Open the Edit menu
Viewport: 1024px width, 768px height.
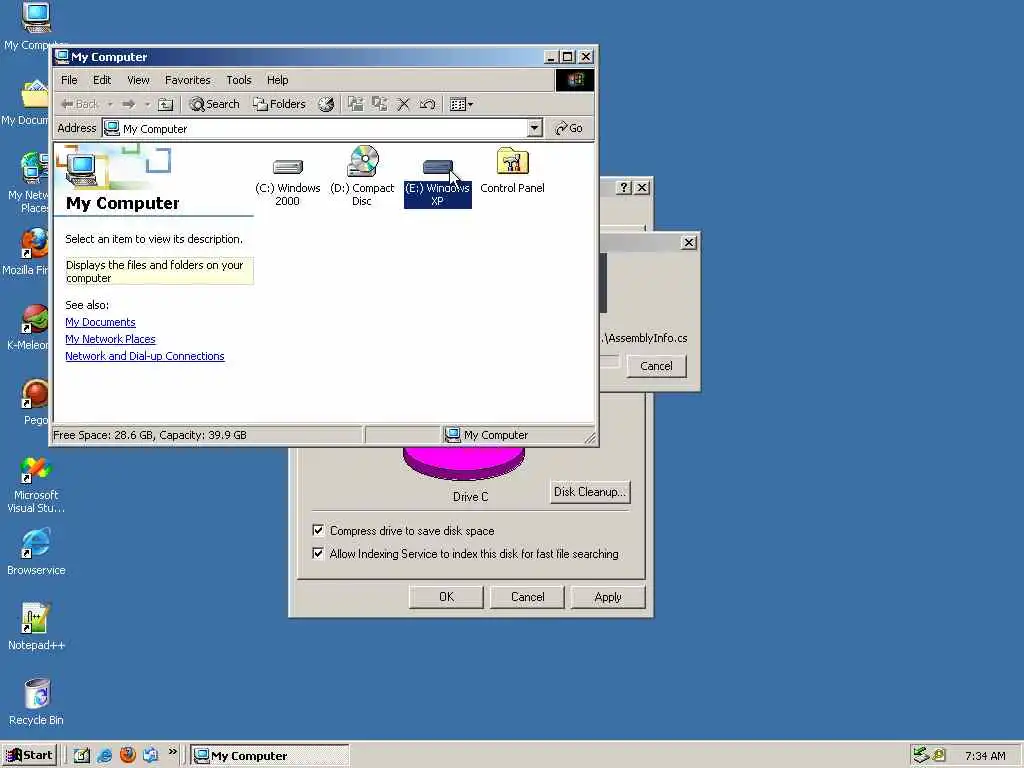click(x=102, y=80)
